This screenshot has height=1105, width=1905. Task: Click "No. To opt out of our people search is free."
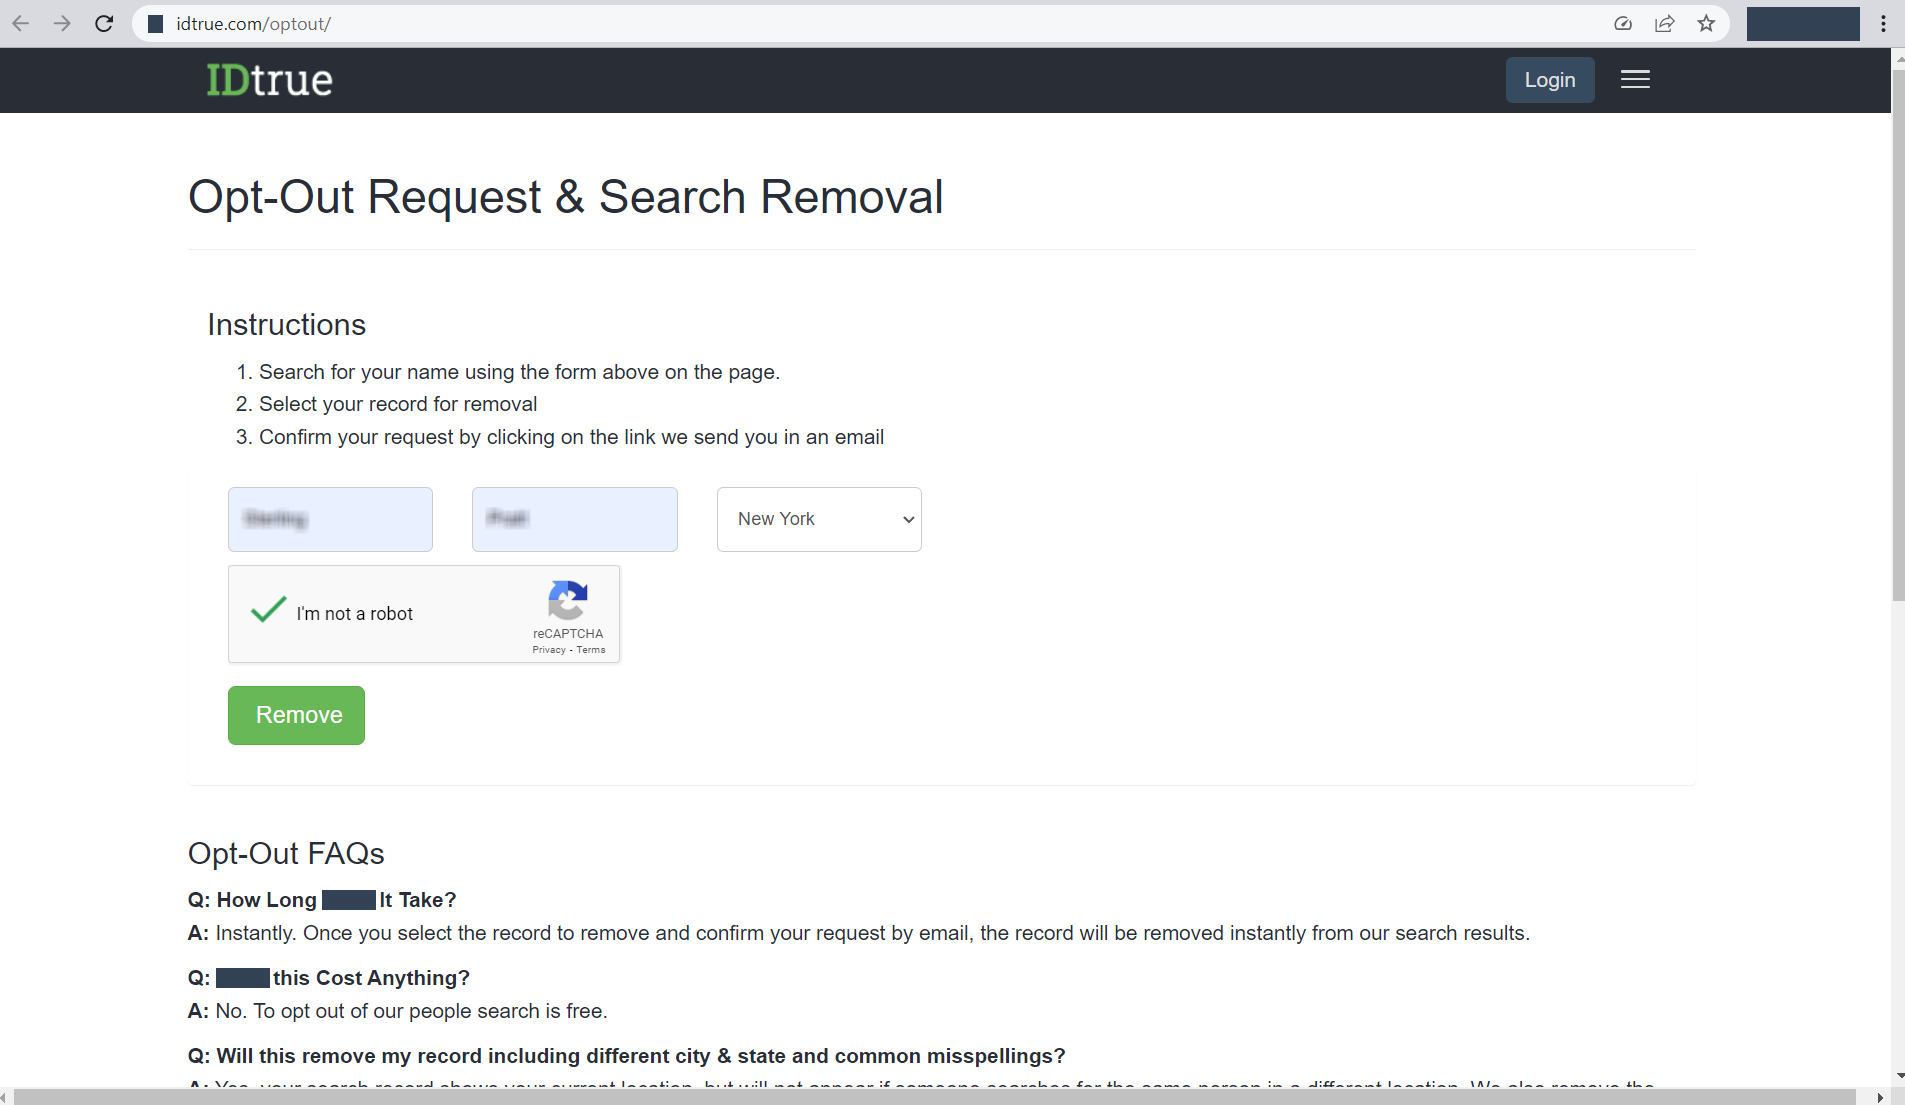click(x=411, y=1011)
